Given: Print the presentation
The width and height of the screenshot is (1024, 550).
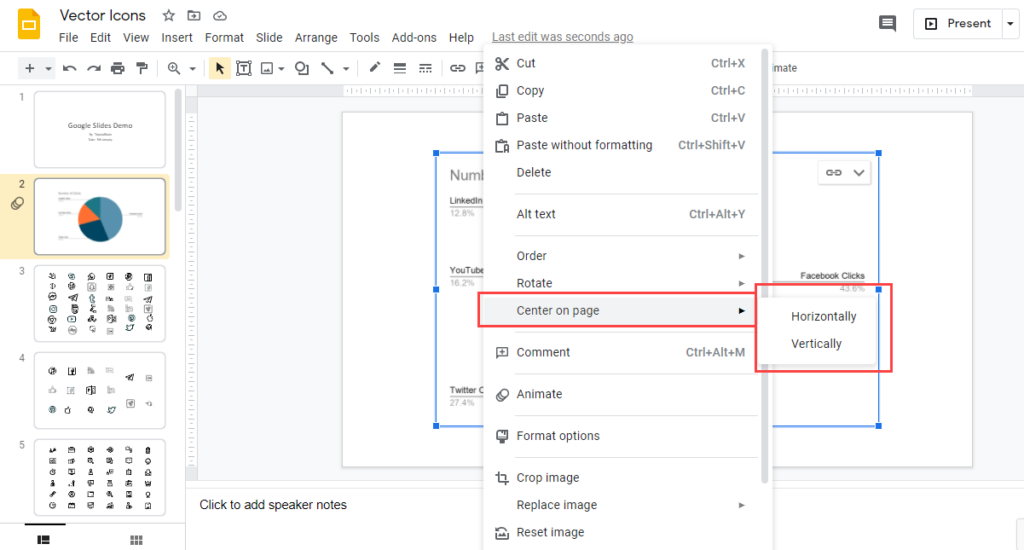Looking at the screenshot, I should 118,68.
